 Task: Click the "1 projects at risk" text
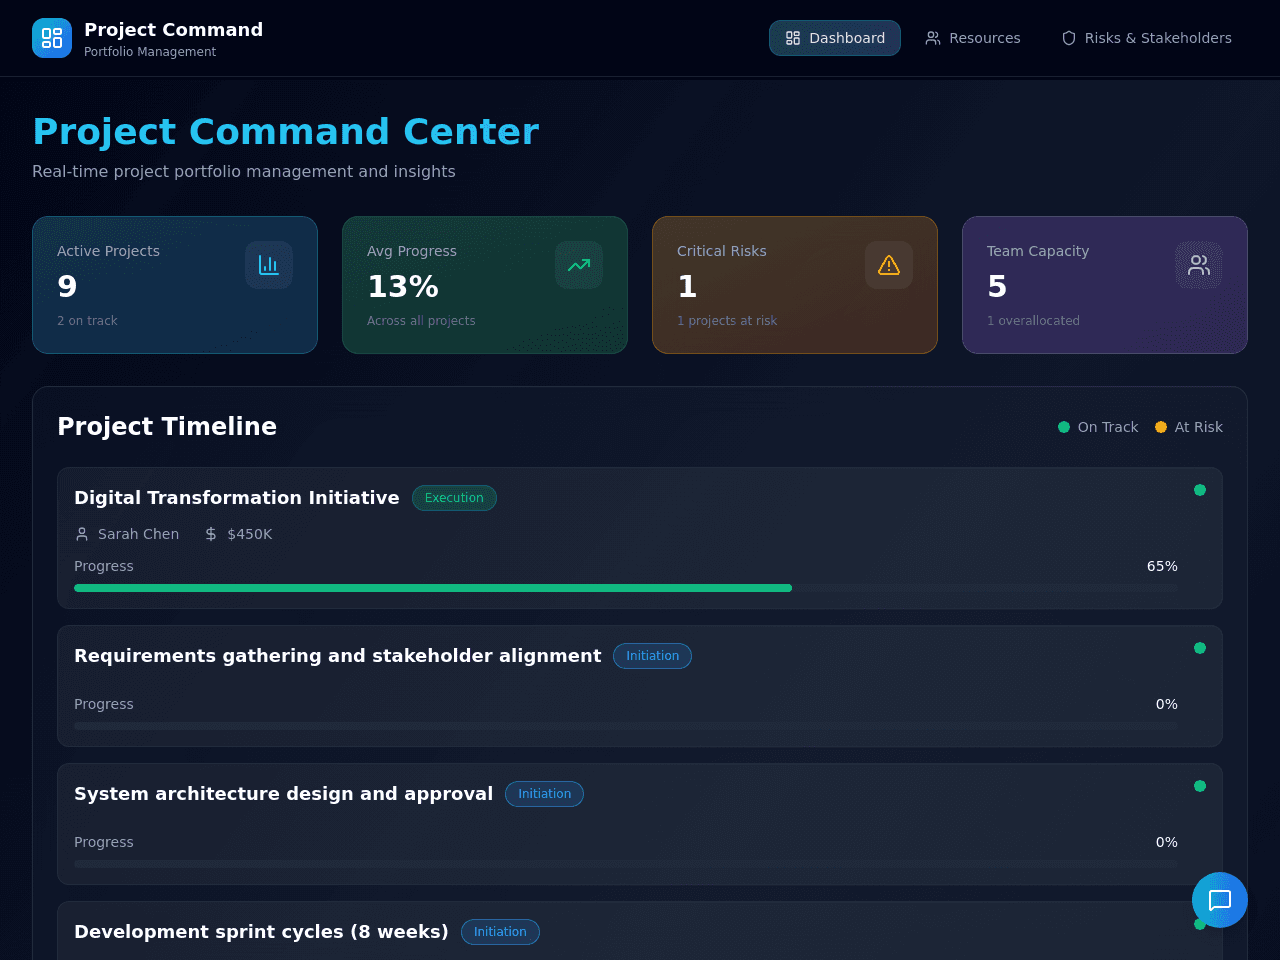(x=727, y=321)
